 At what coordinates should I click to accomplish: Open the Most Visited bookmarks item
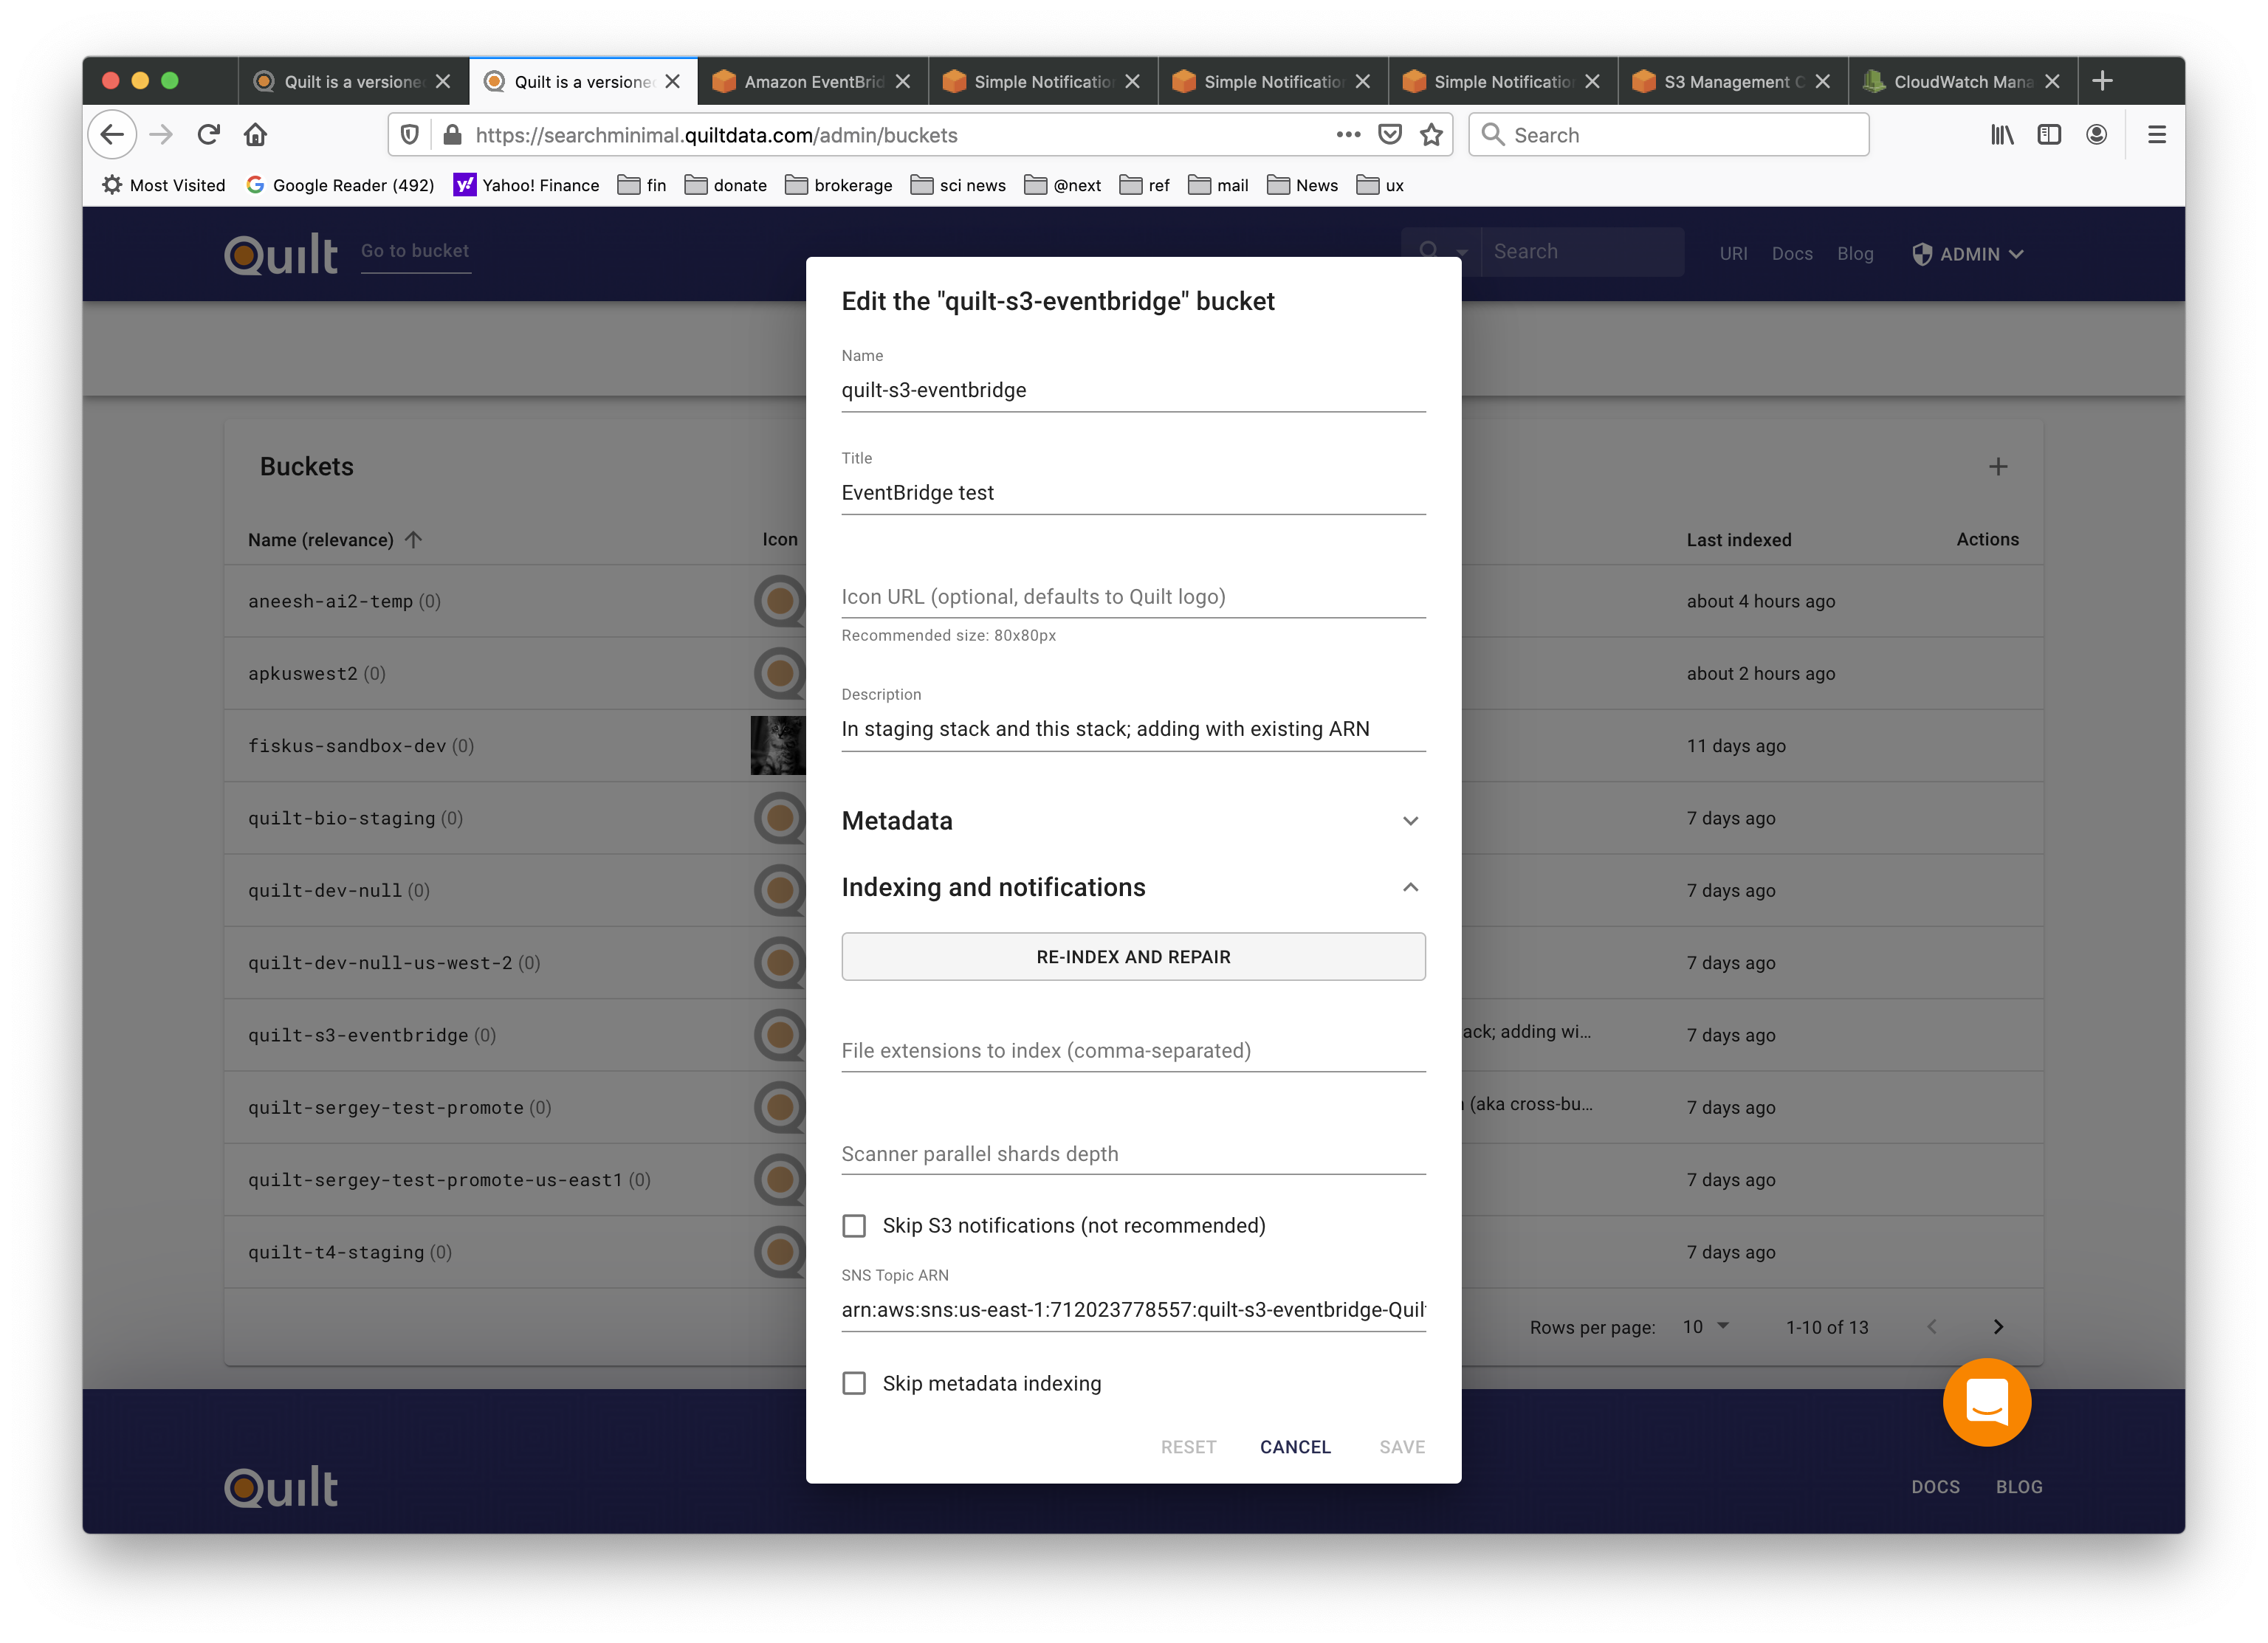[164, 186]
